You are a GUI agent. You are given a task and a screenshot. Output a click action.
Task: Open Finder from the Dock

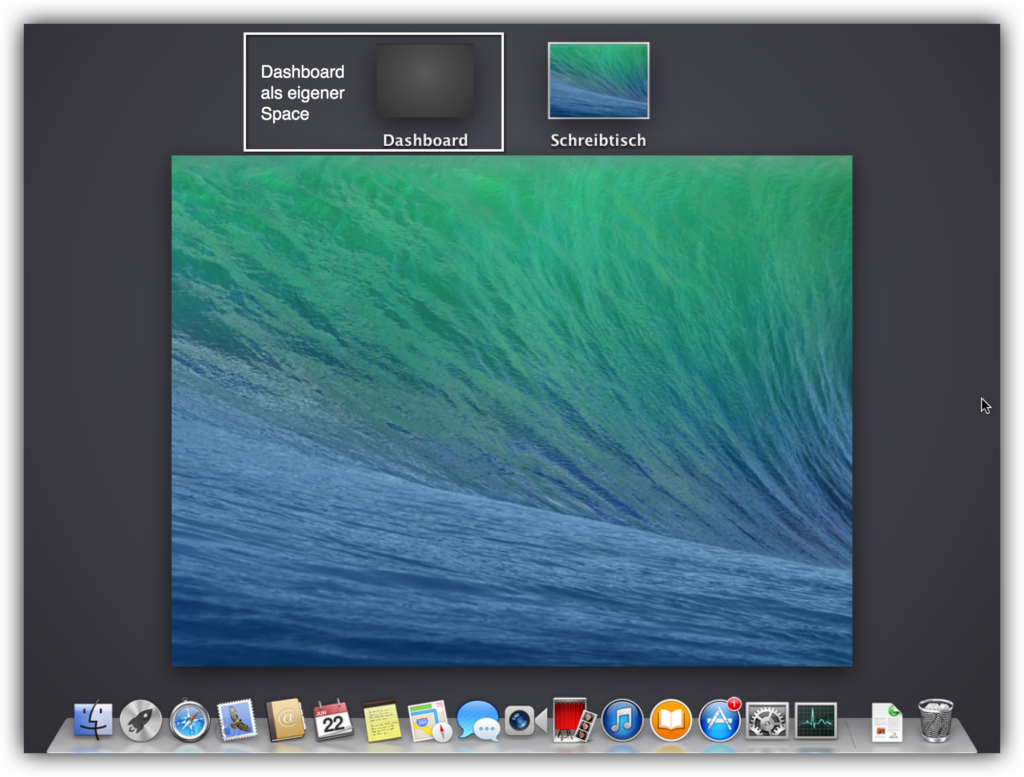[93, 720]
